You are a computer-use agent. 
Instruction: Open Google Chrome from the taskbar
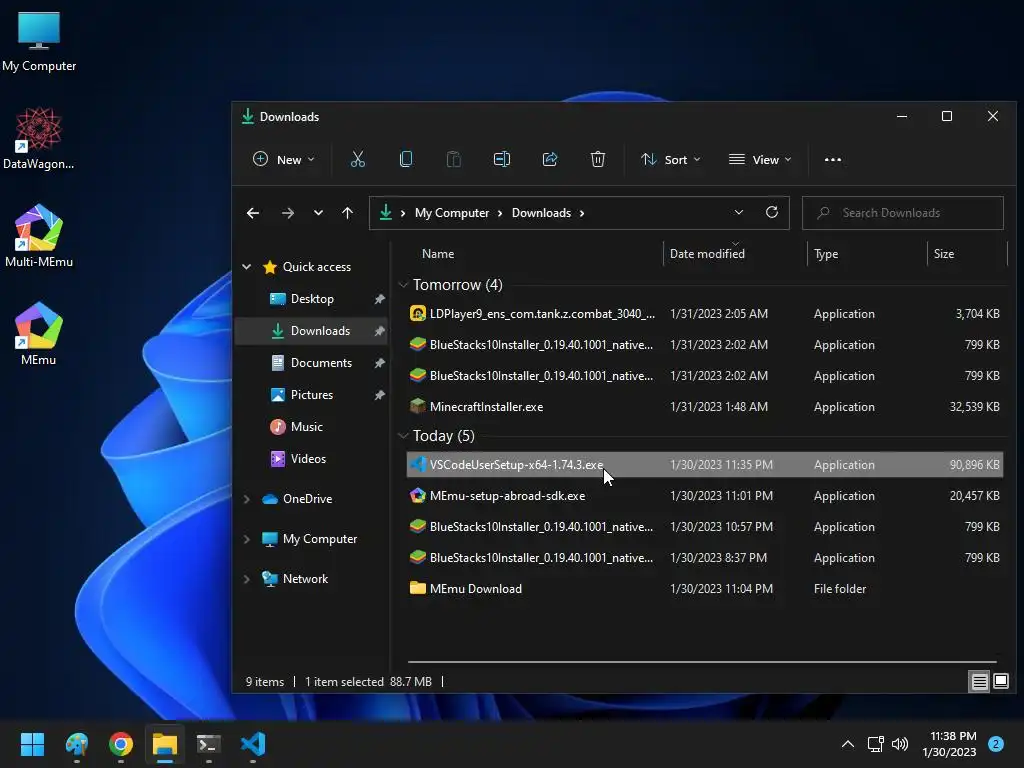point(121,744)
